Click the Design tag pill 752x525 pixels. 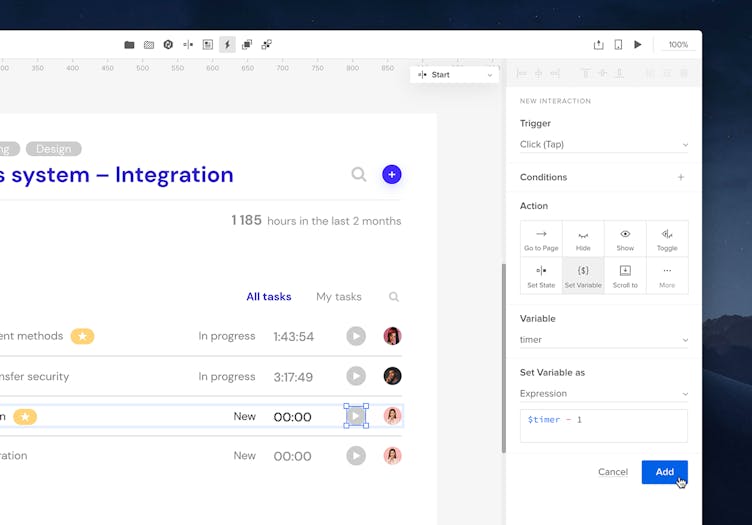[x=54, y=149]
